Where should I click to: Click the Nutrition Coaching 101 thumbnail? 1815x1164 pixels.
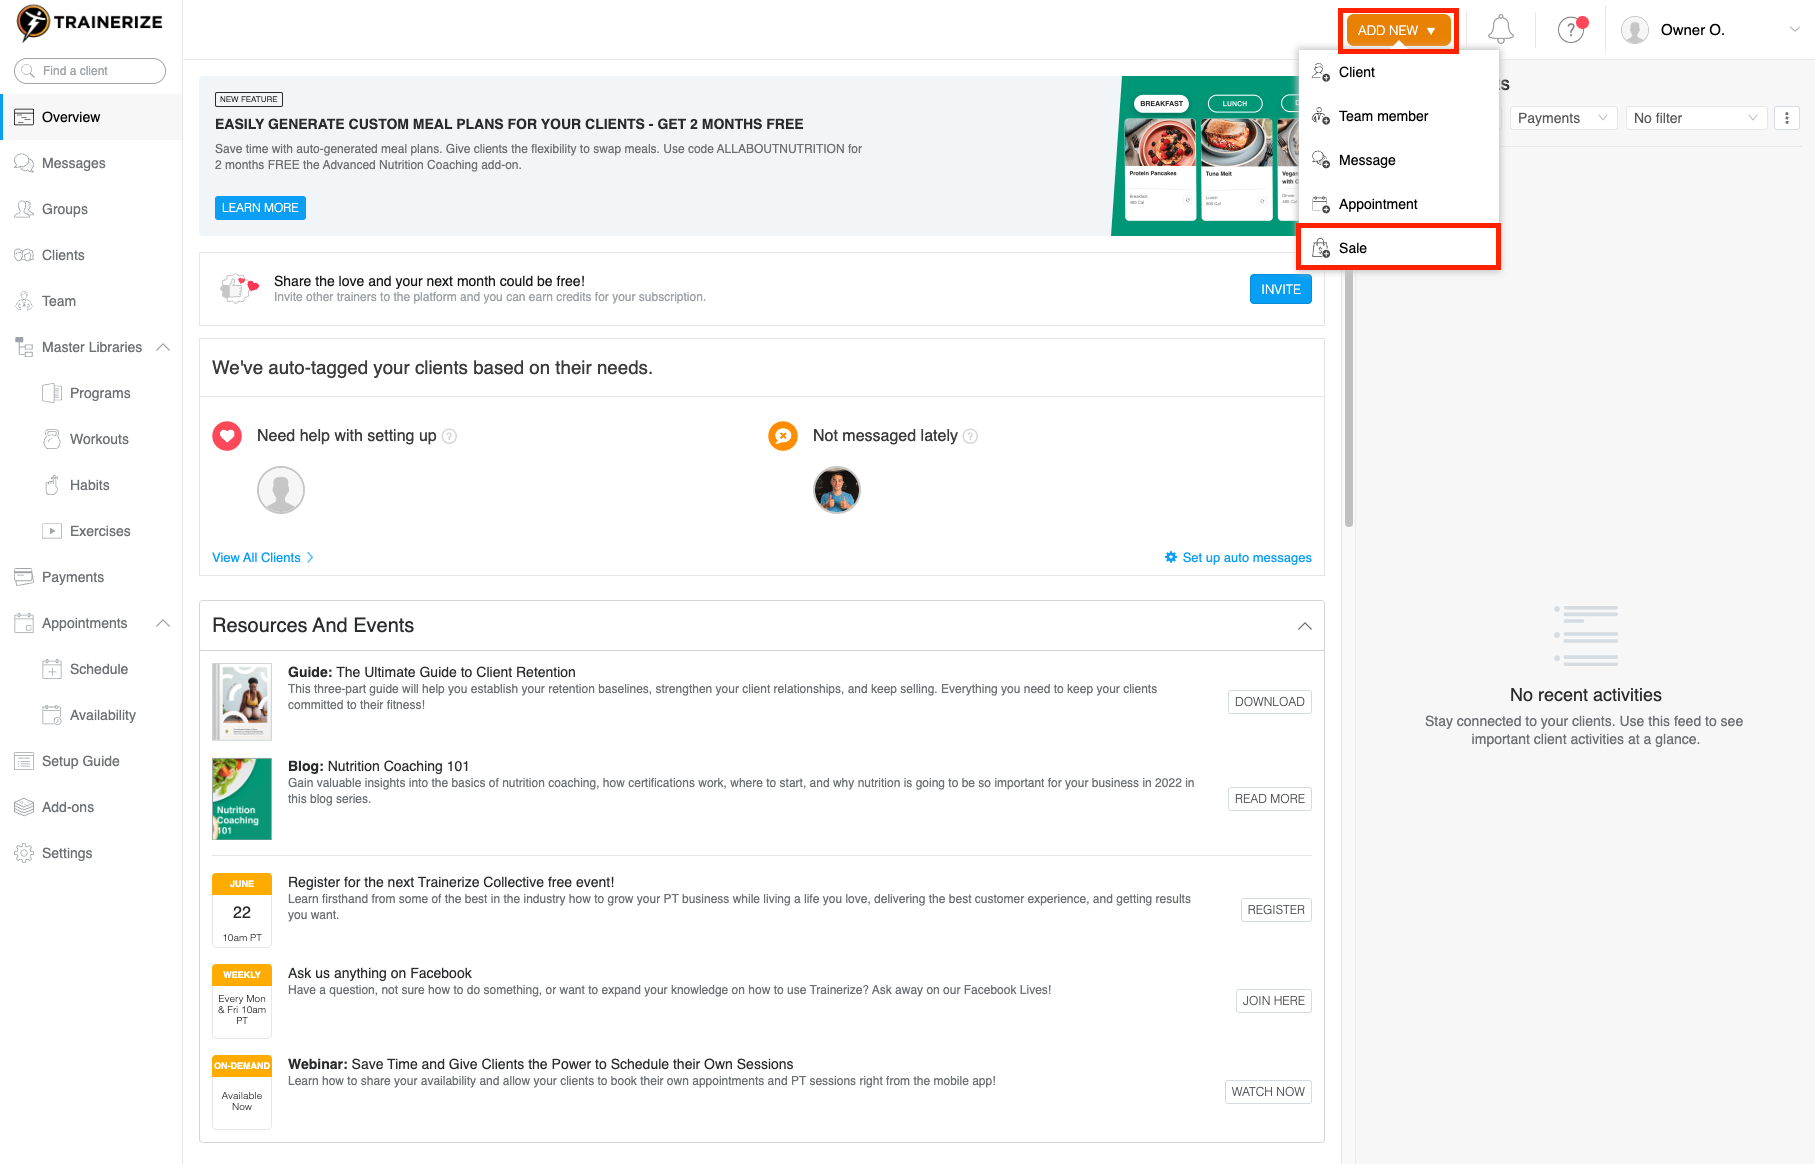[242, 799]
